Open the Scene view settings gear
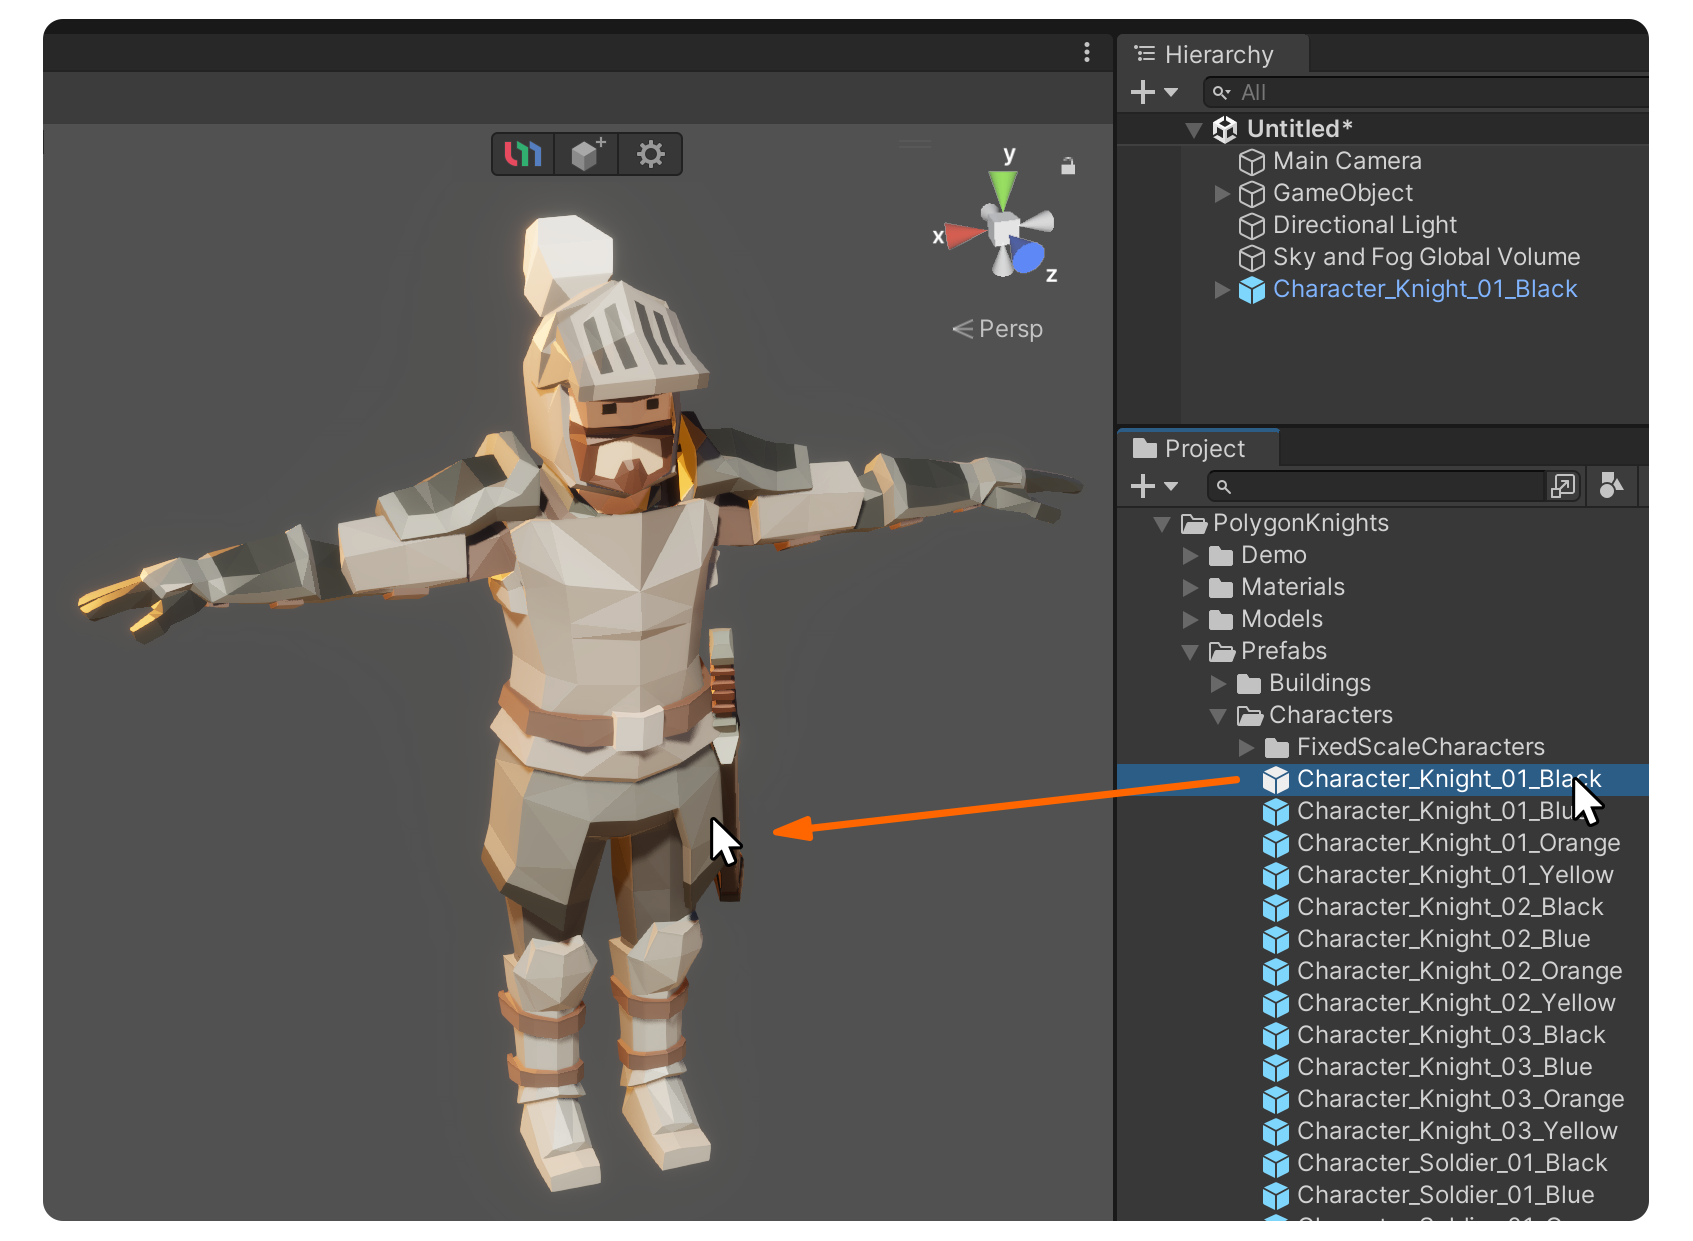 point(651,154)
